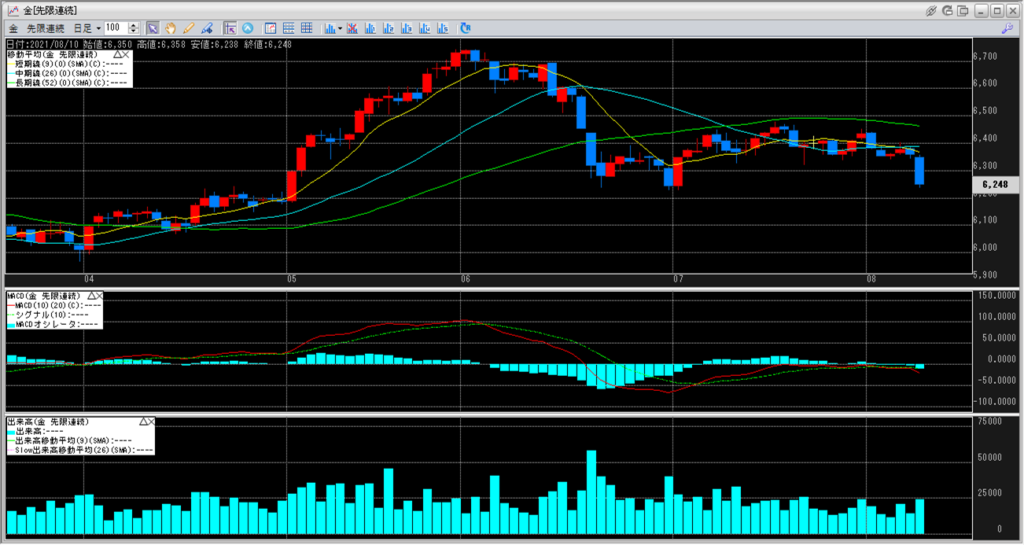Screen dimensions: 1024x545
Task: Select the 中期線(26) moving average entry
Action: (x=68, y=74)
